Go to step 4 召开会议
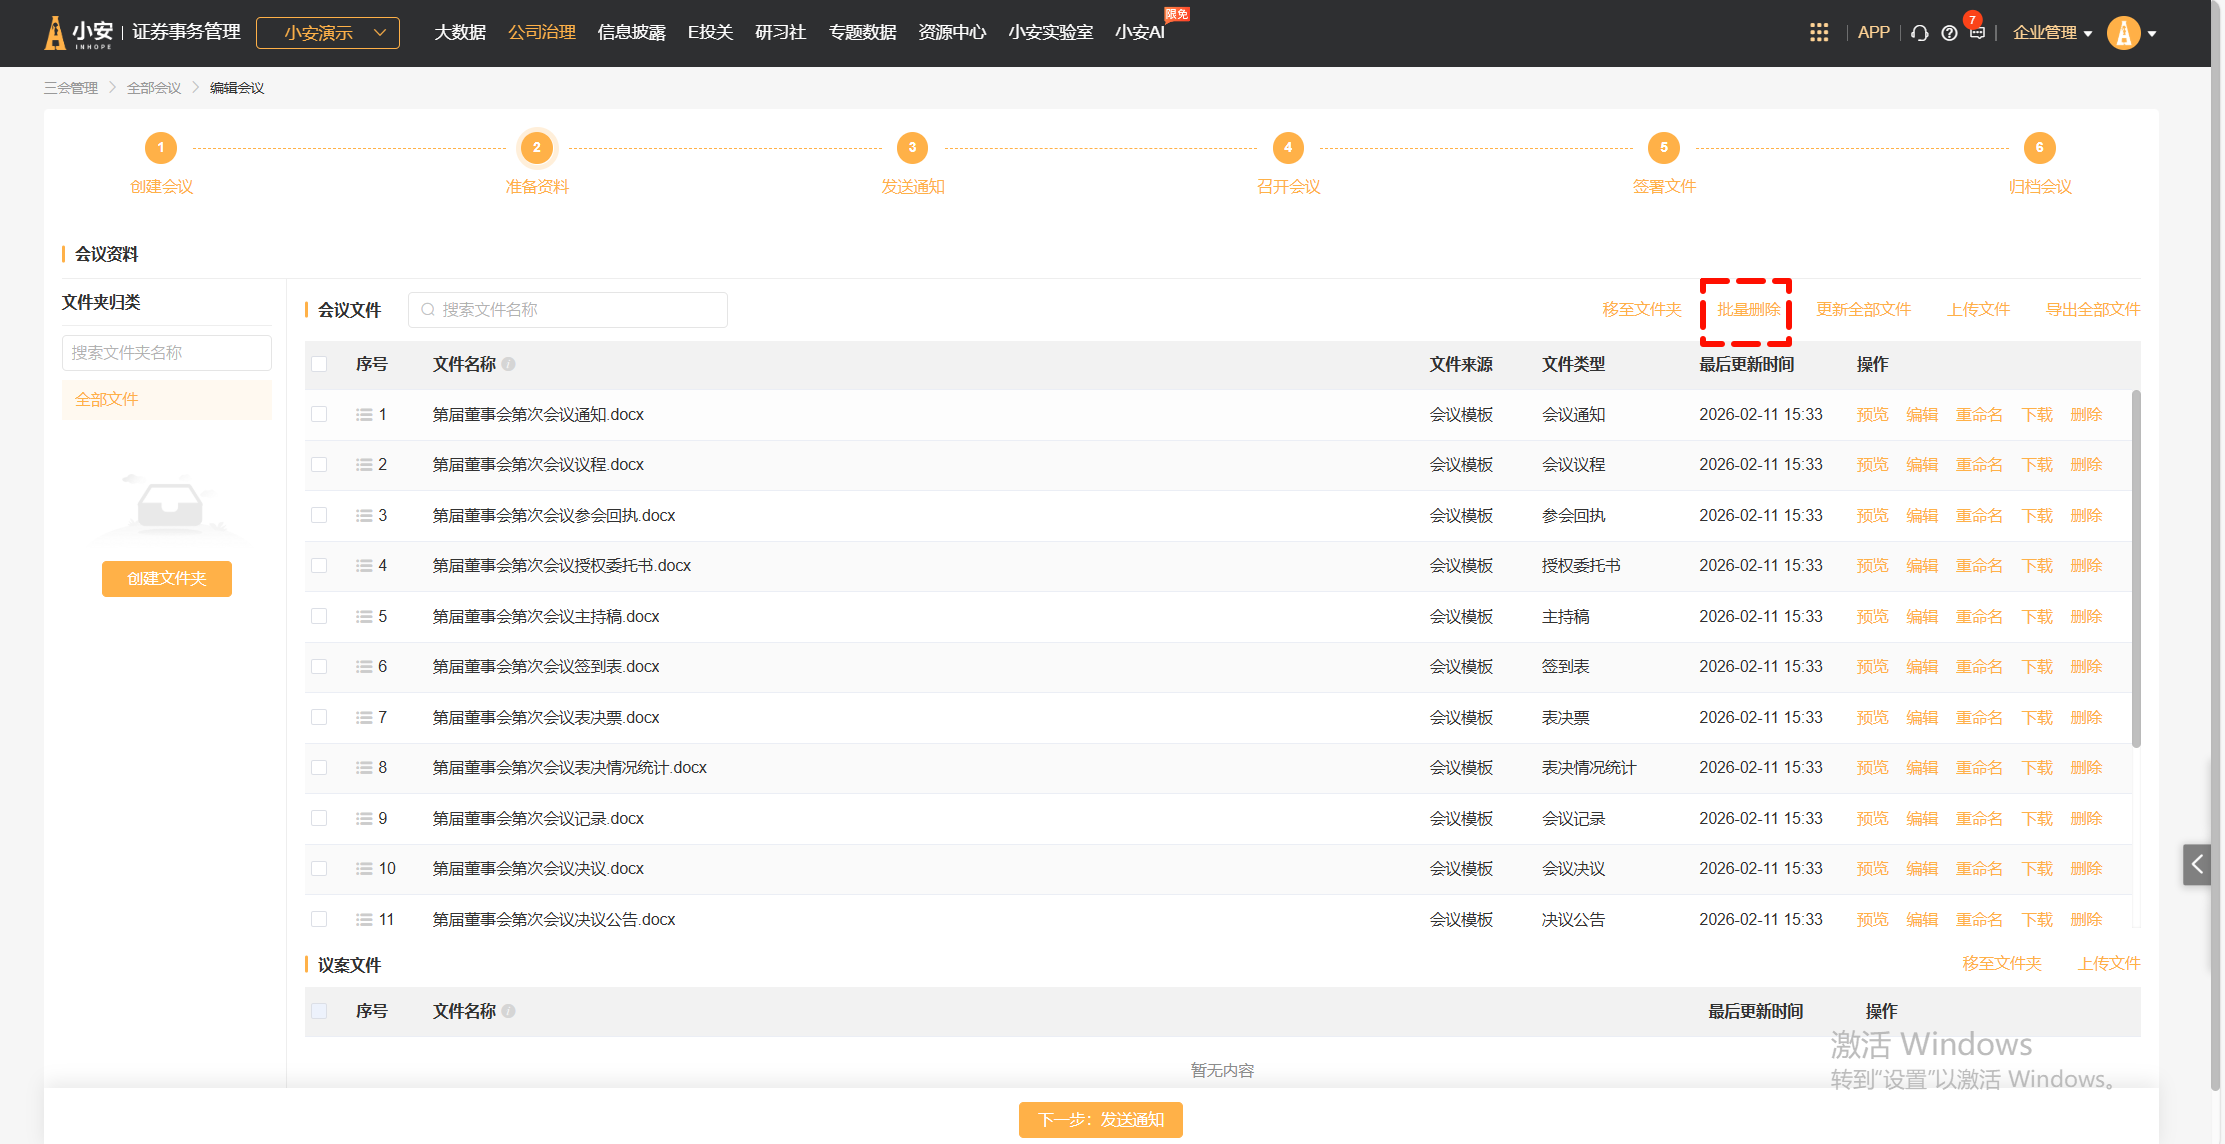Viewport: 2225px width, 1144px height. (x=1287, y=148)
